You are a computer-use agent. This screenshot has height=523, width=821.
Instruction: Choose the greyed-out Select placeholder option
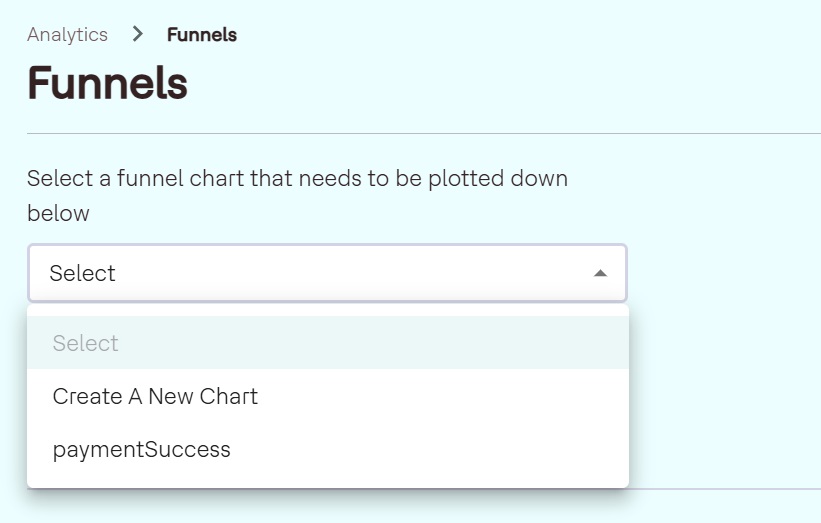click(x=86, y=343)
